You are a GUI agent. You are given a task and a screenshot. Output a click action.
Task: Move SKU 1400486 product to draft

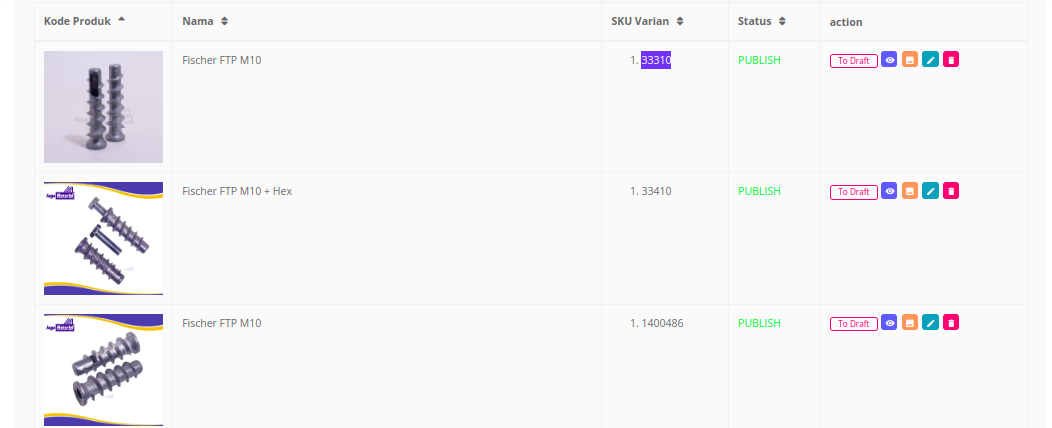point(853,324)
